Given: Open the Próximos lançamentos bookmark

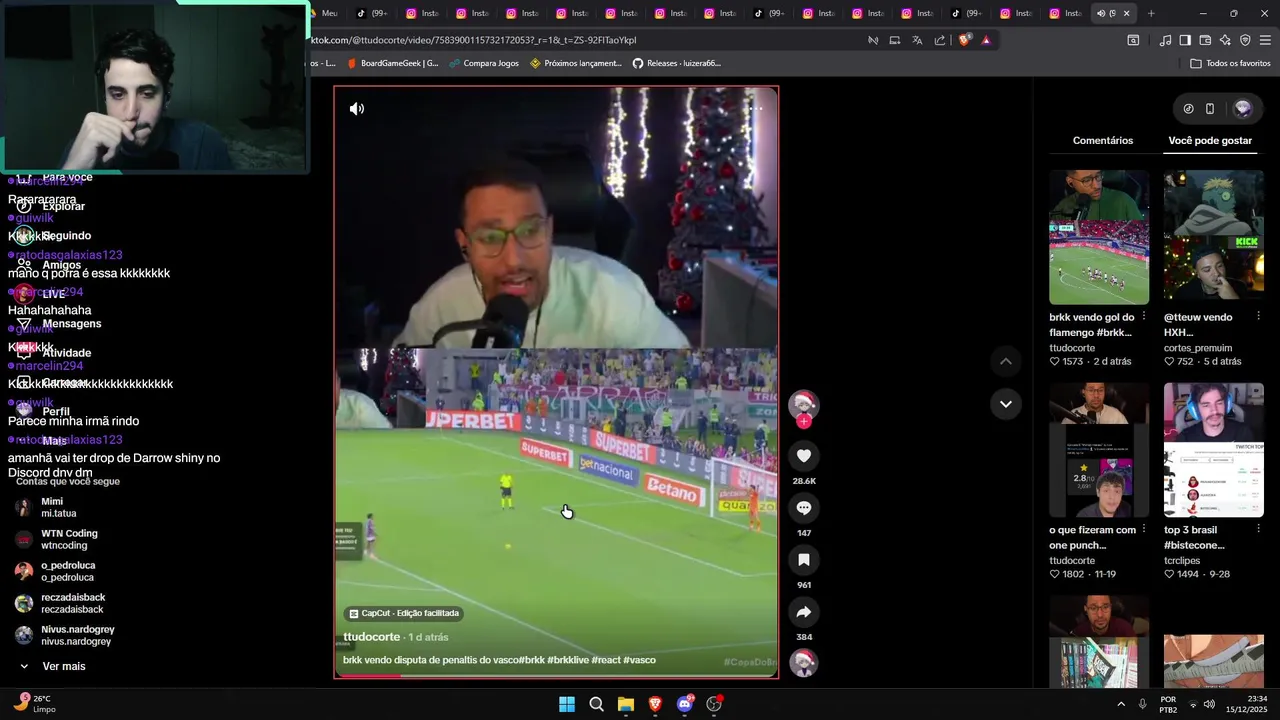Looking at the screenshot, I should tap(576, 63).
